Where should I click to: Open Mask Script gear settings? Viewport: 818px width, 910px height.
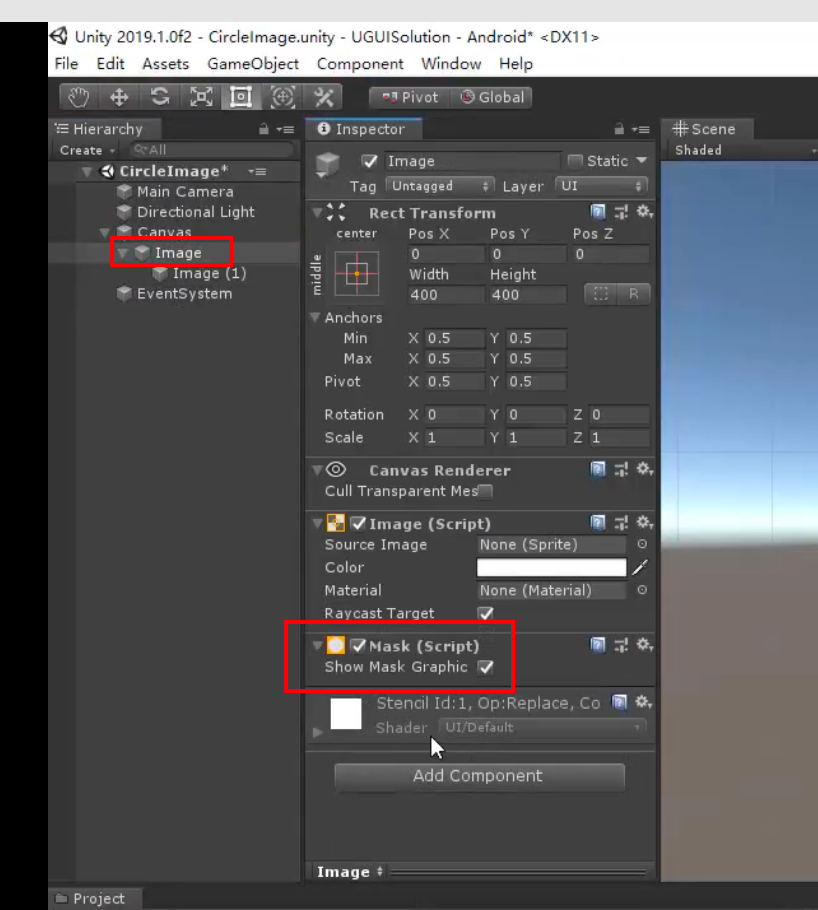(x=644, y=645)
